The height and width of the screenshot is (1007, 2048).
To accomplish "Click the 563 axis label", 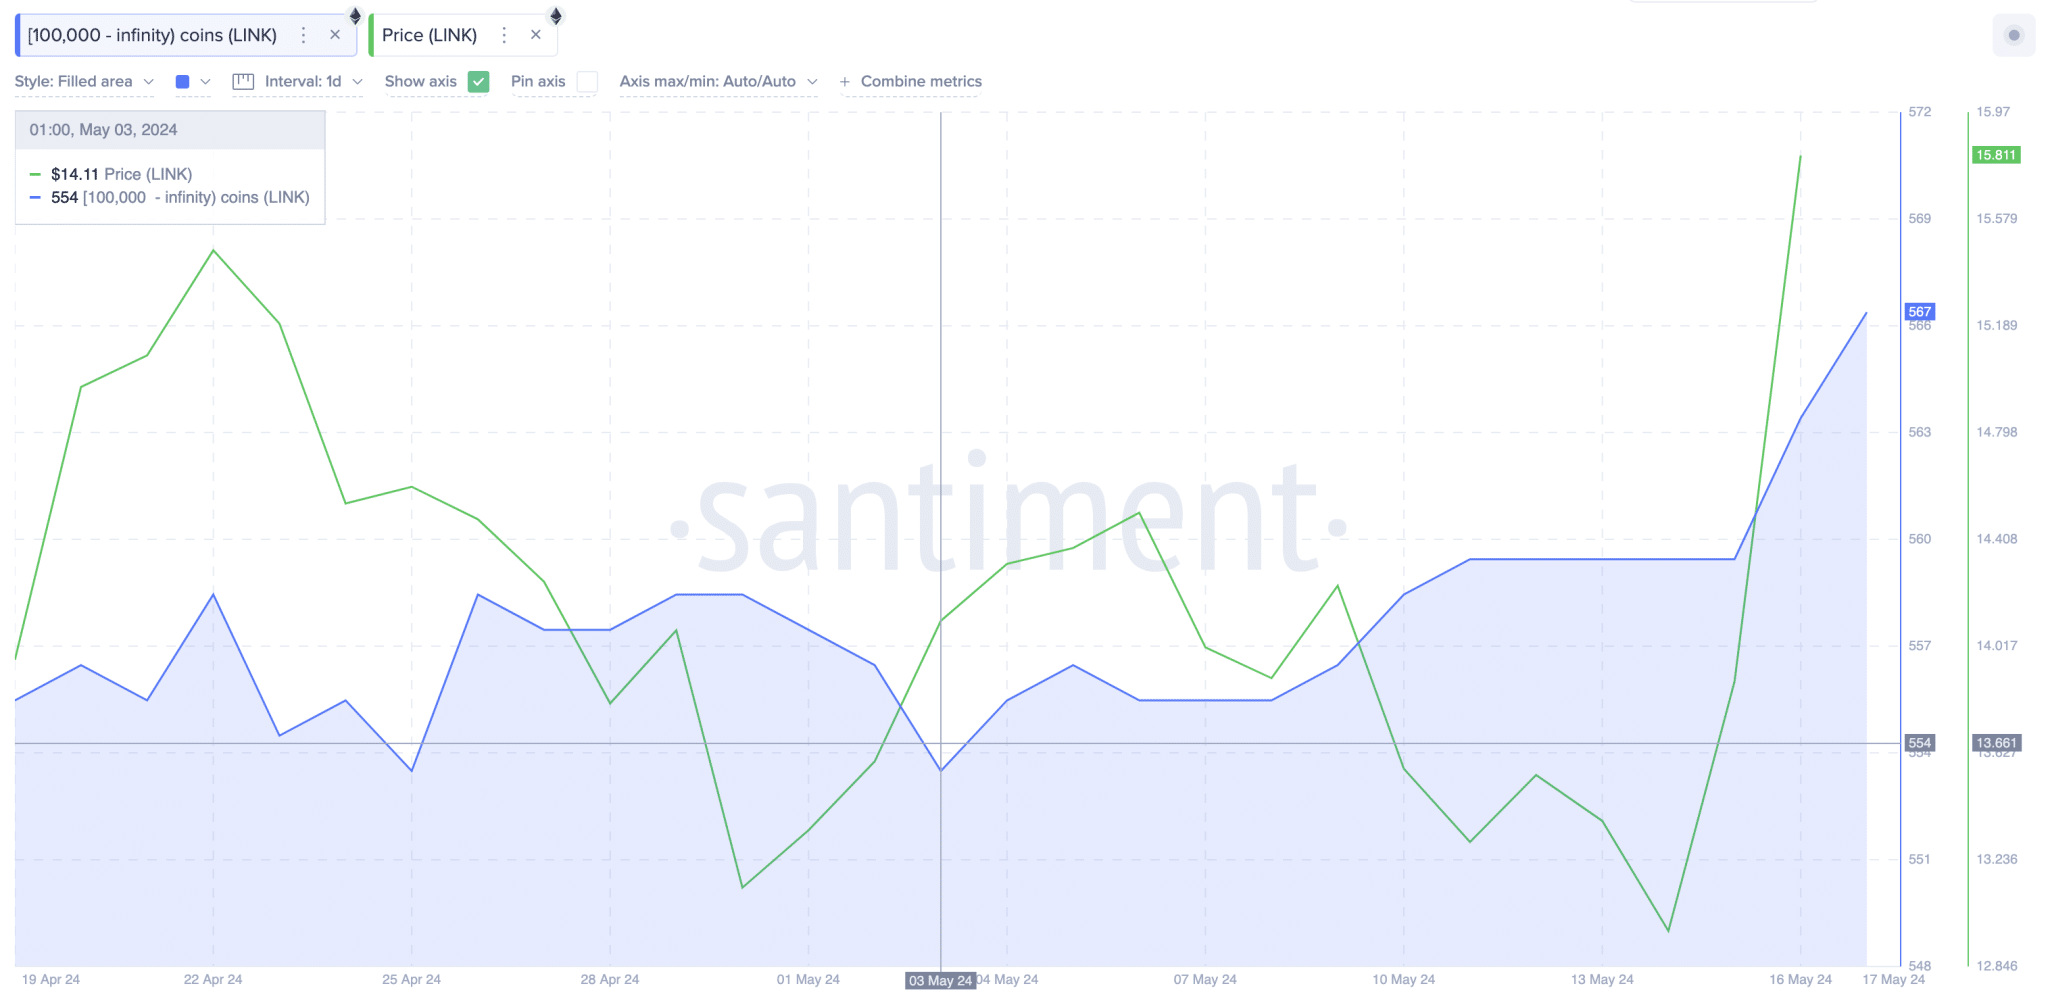I will tap(1920, 433).
